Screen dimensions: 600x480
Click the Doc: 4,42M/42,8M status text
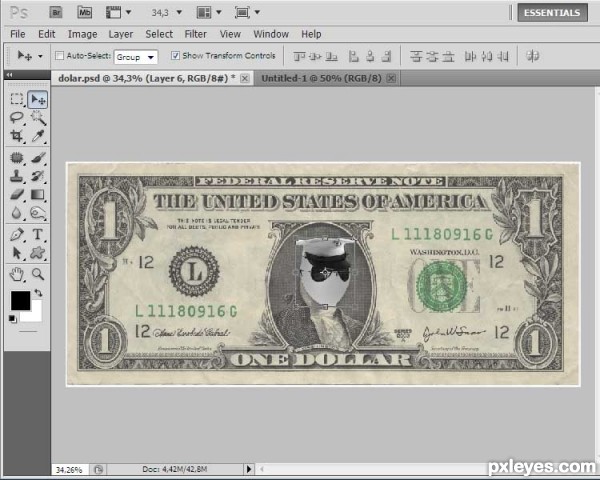coord(174,469)
